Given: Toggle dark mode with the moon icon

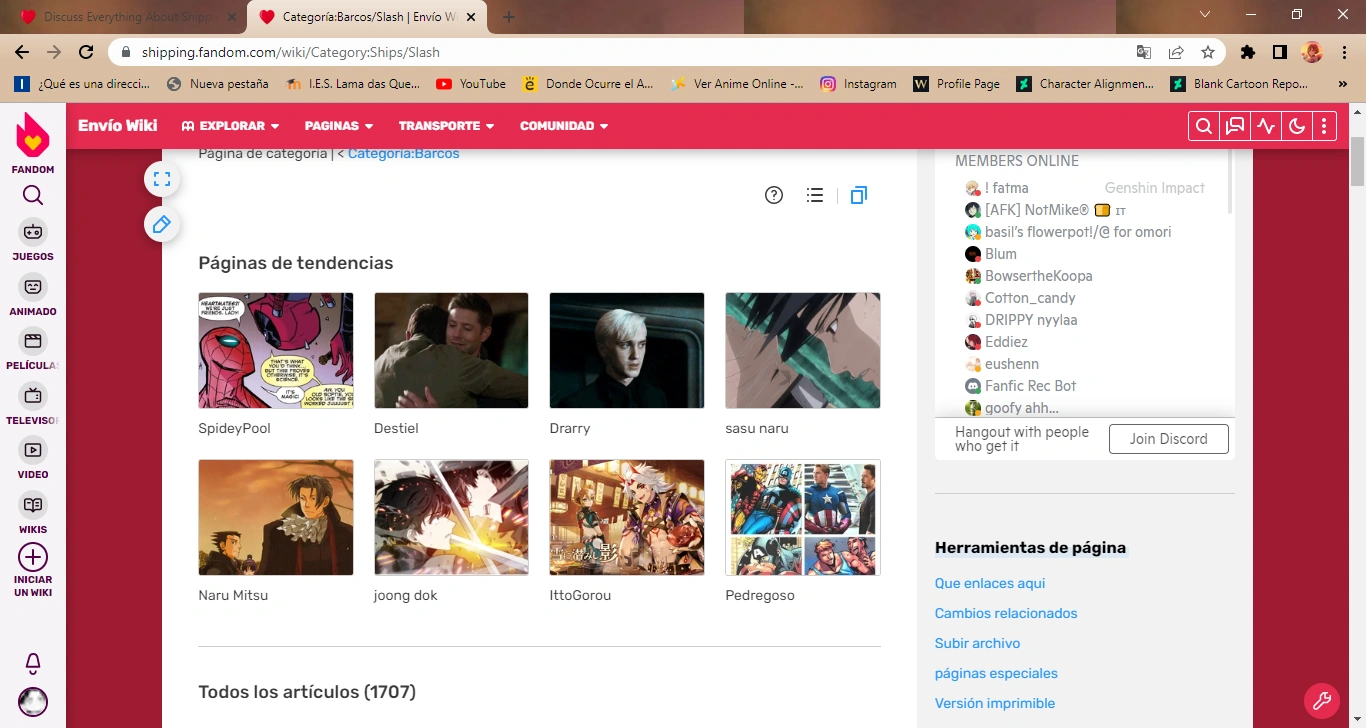Looking at the screenshot, I should (x=1297, y=125).
